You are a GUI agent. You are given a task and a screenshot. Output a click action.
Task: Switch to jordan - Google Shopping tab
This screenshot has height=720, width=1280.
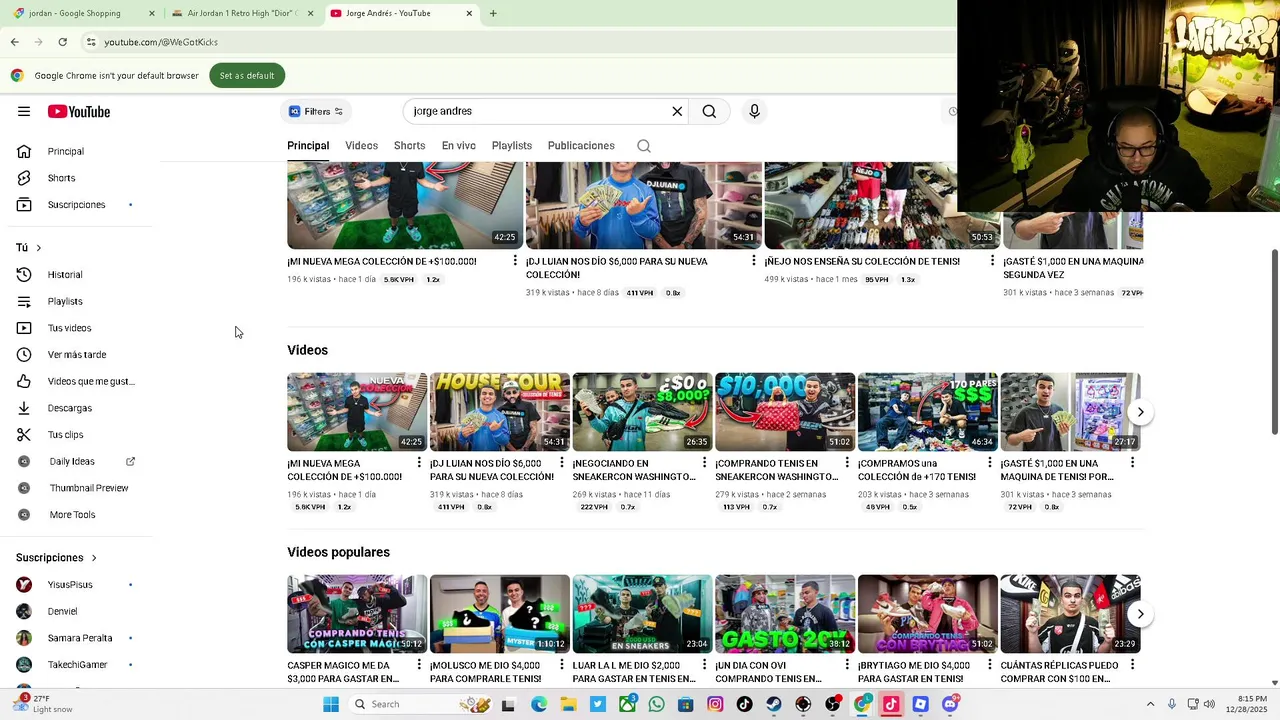80,13
